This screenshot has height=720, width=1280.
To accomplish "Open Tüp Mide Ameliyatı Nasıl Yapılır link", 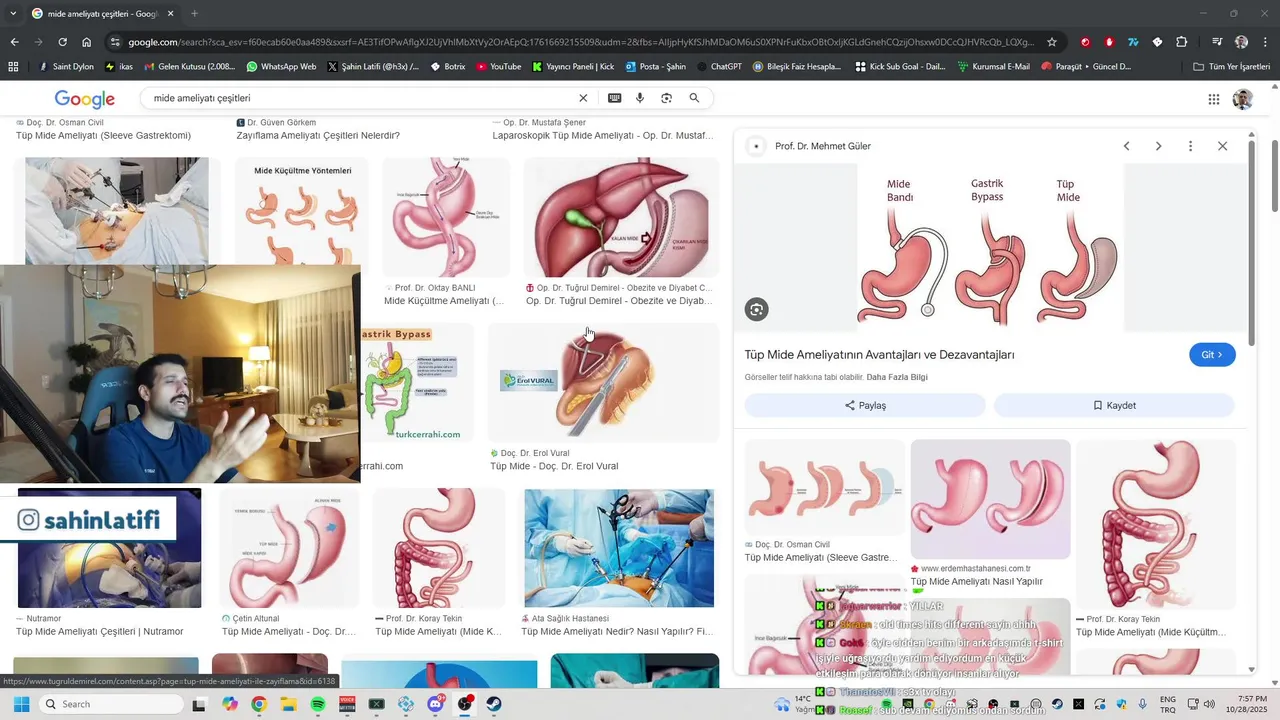I will [976, 581].
